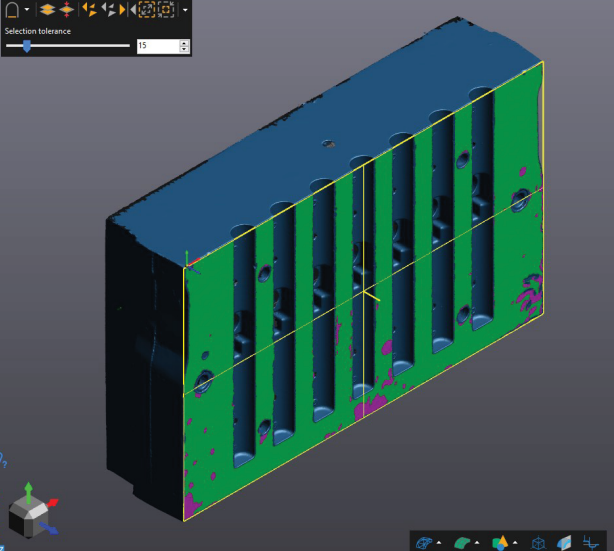Image resolution: width=614 pixels, height=551 pixels.
Task: Click the orange scattered triangles selection icon
Action: [90, 9]
